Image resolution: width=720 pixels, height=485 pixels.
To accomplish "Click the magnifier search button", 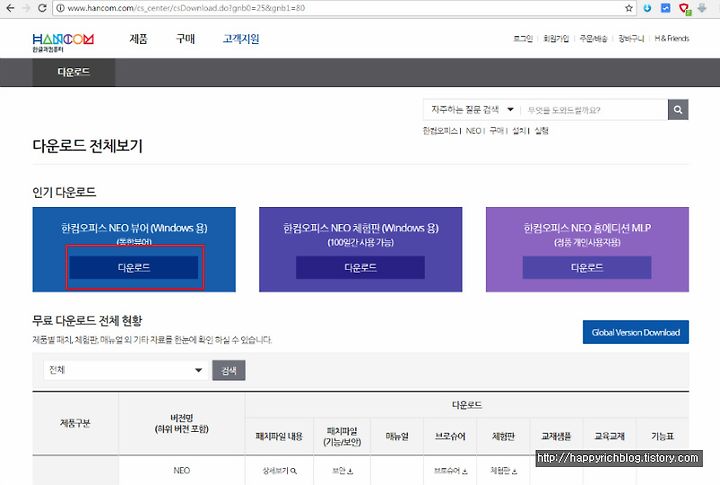I will point(678,110).
